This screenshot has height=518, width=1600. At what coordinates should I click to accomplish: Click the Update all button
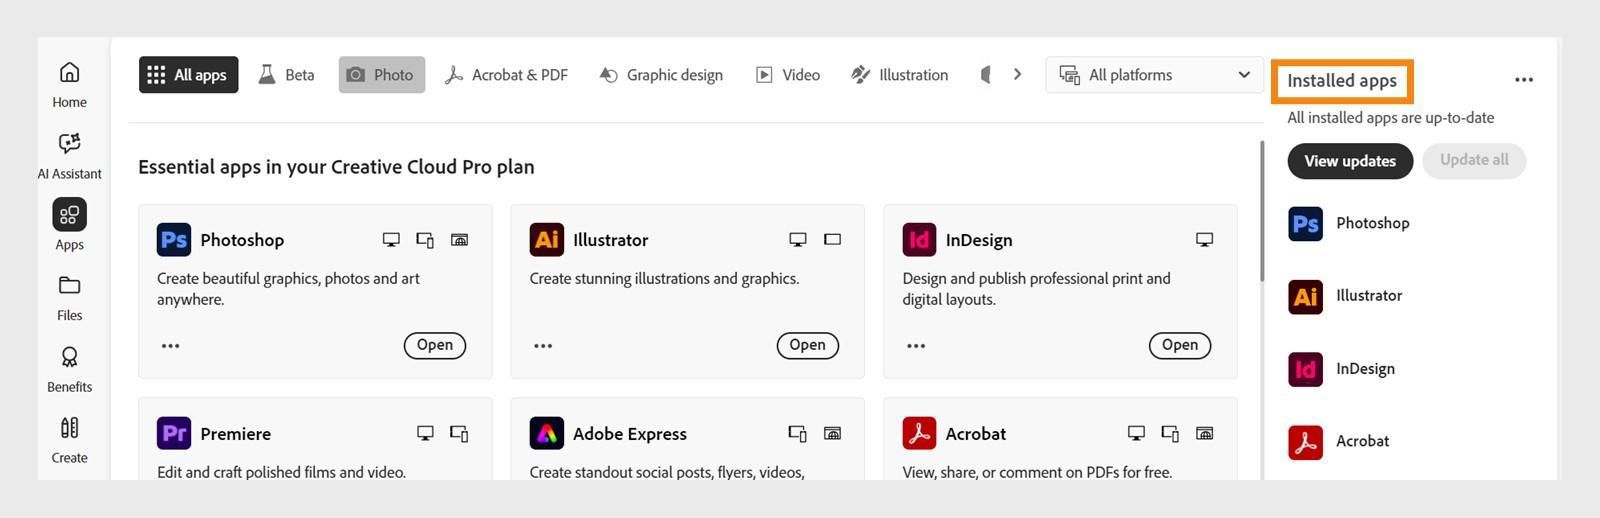(x=1474, y=160)
